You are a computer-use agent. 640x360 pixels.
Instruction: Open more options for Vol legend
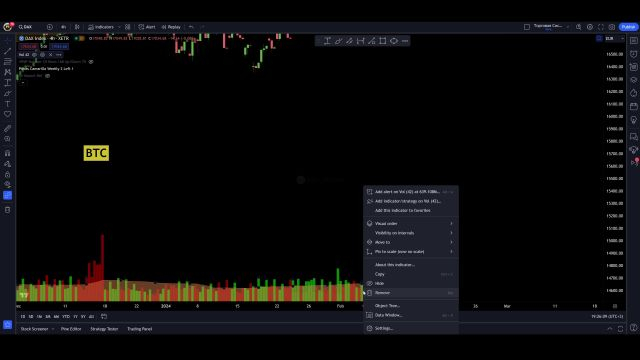(59, 55)
